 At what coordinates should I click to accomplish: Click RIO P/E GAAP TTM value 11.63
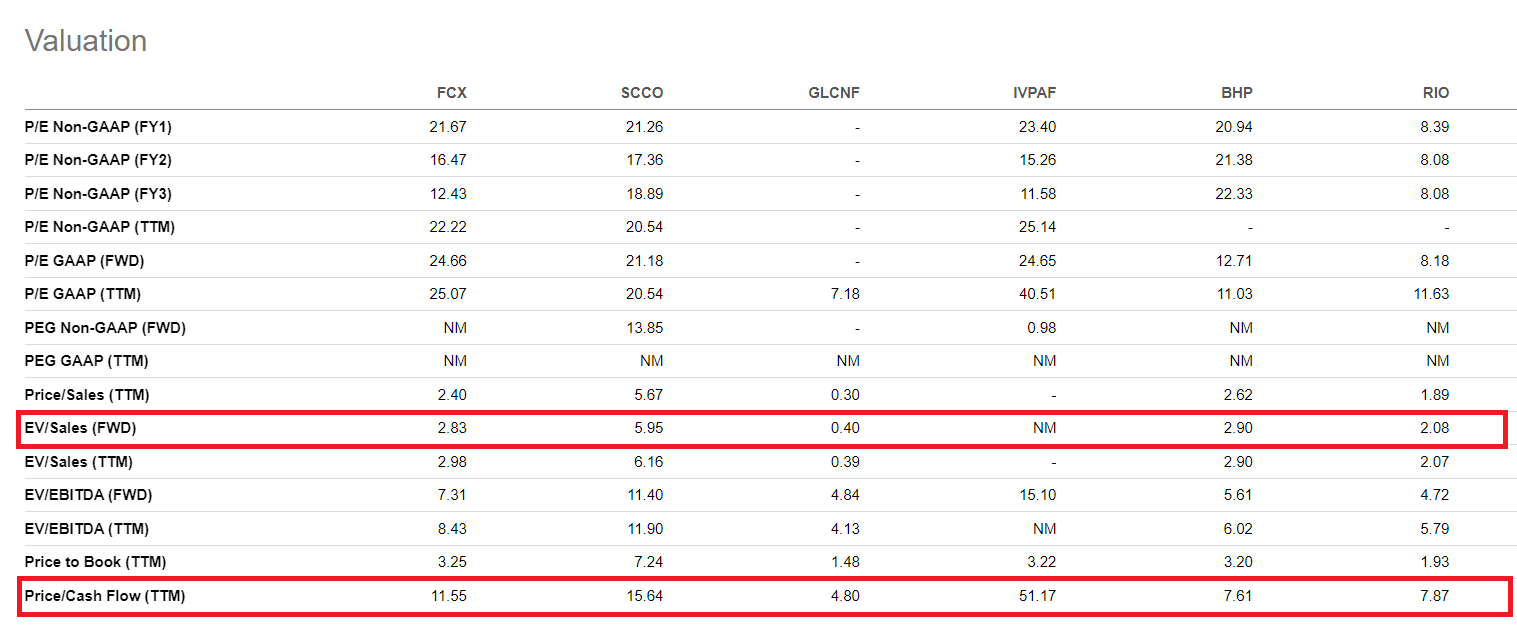[x=1432, y=294]
